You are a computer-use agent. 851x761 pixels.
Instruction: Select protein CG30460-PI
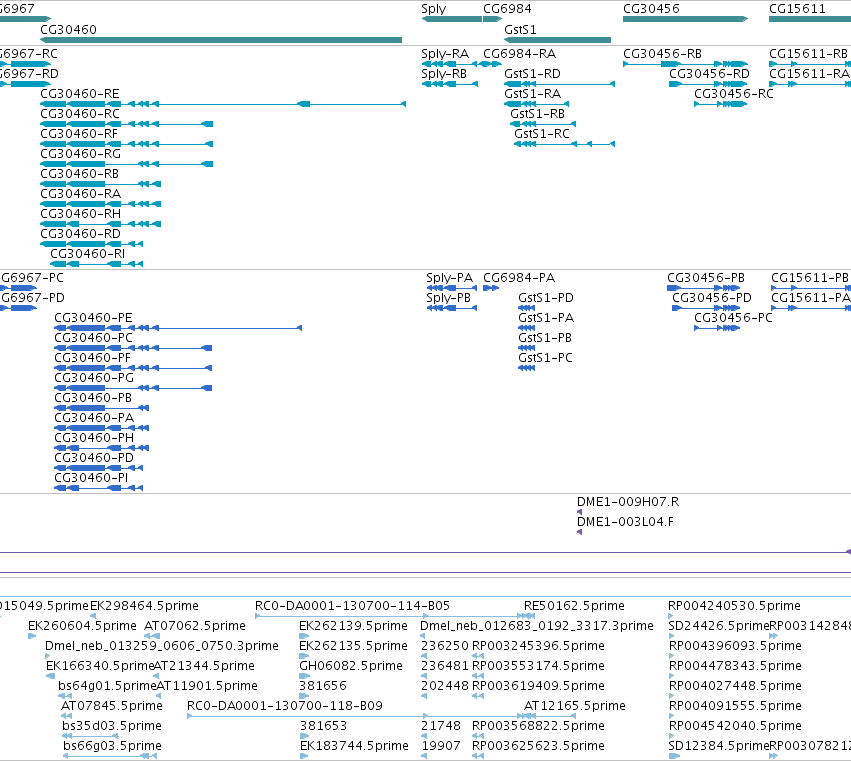[x=91, y=479]
